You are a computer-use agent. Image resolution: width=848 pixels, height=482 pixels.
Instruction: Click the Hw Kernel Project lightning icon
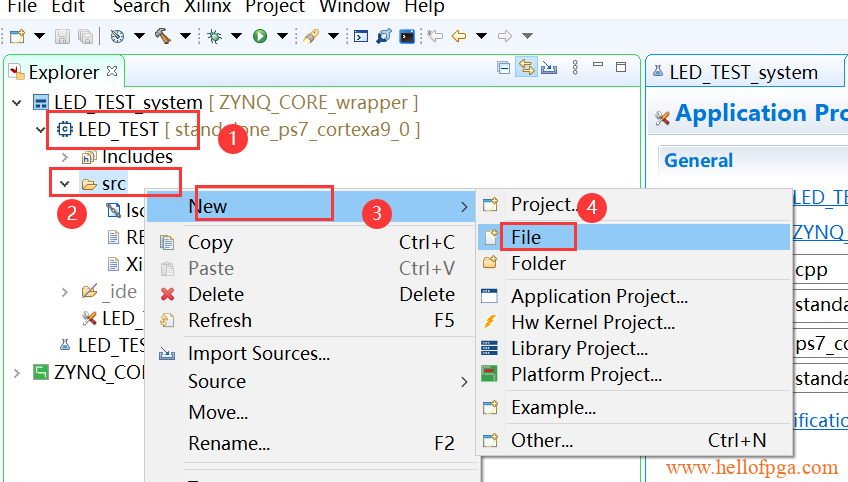(489, 322)
